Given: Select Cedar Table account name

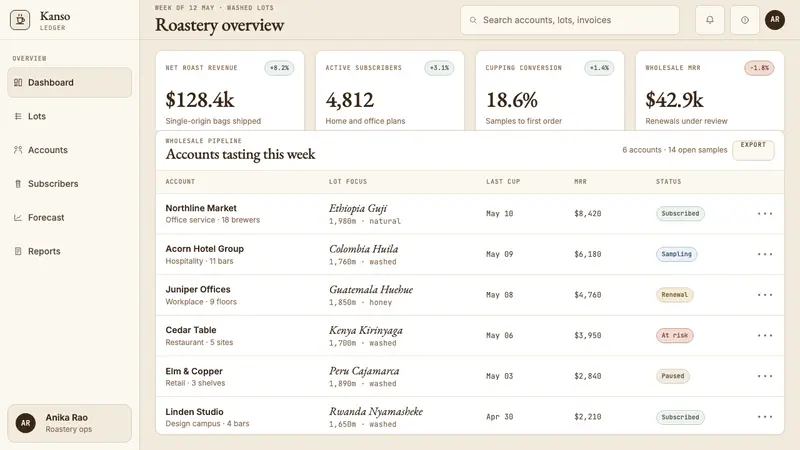Looking at the screenshot, I should (x=191, y=330).
